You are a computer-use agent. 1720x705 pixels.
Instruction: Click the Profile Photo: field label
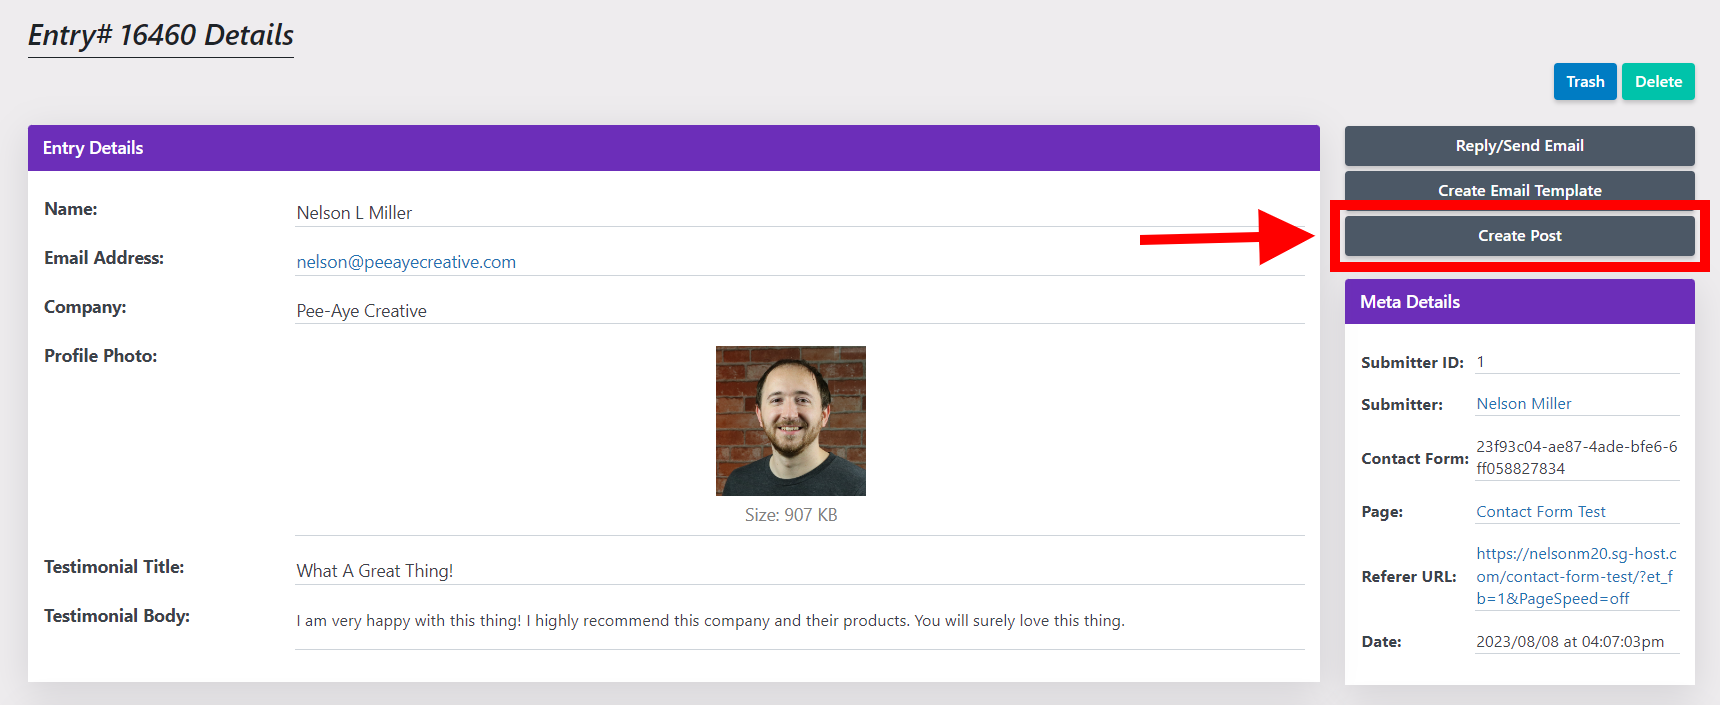click(101, 356)
